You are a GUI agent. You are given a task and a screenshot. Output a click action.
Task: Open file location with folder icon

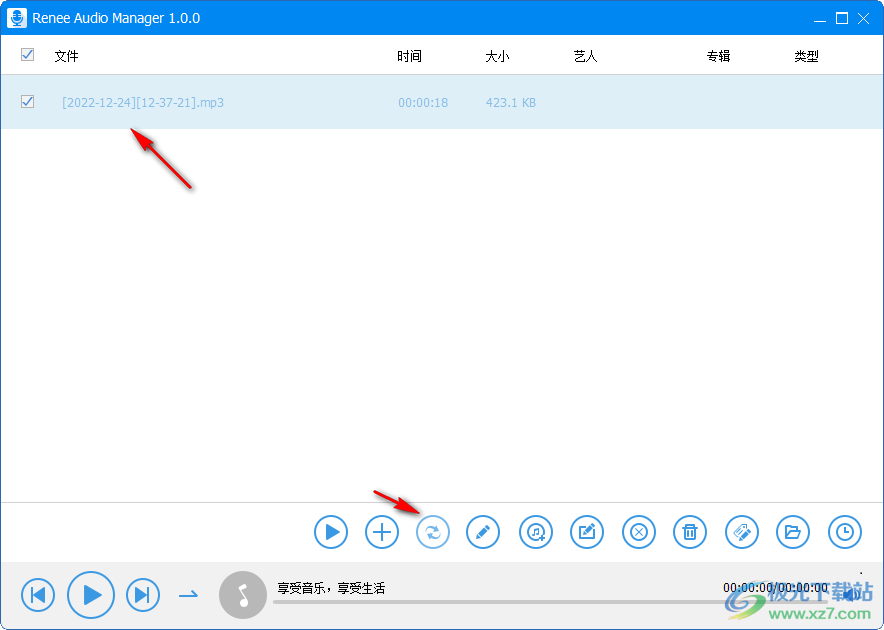(793, 532)
